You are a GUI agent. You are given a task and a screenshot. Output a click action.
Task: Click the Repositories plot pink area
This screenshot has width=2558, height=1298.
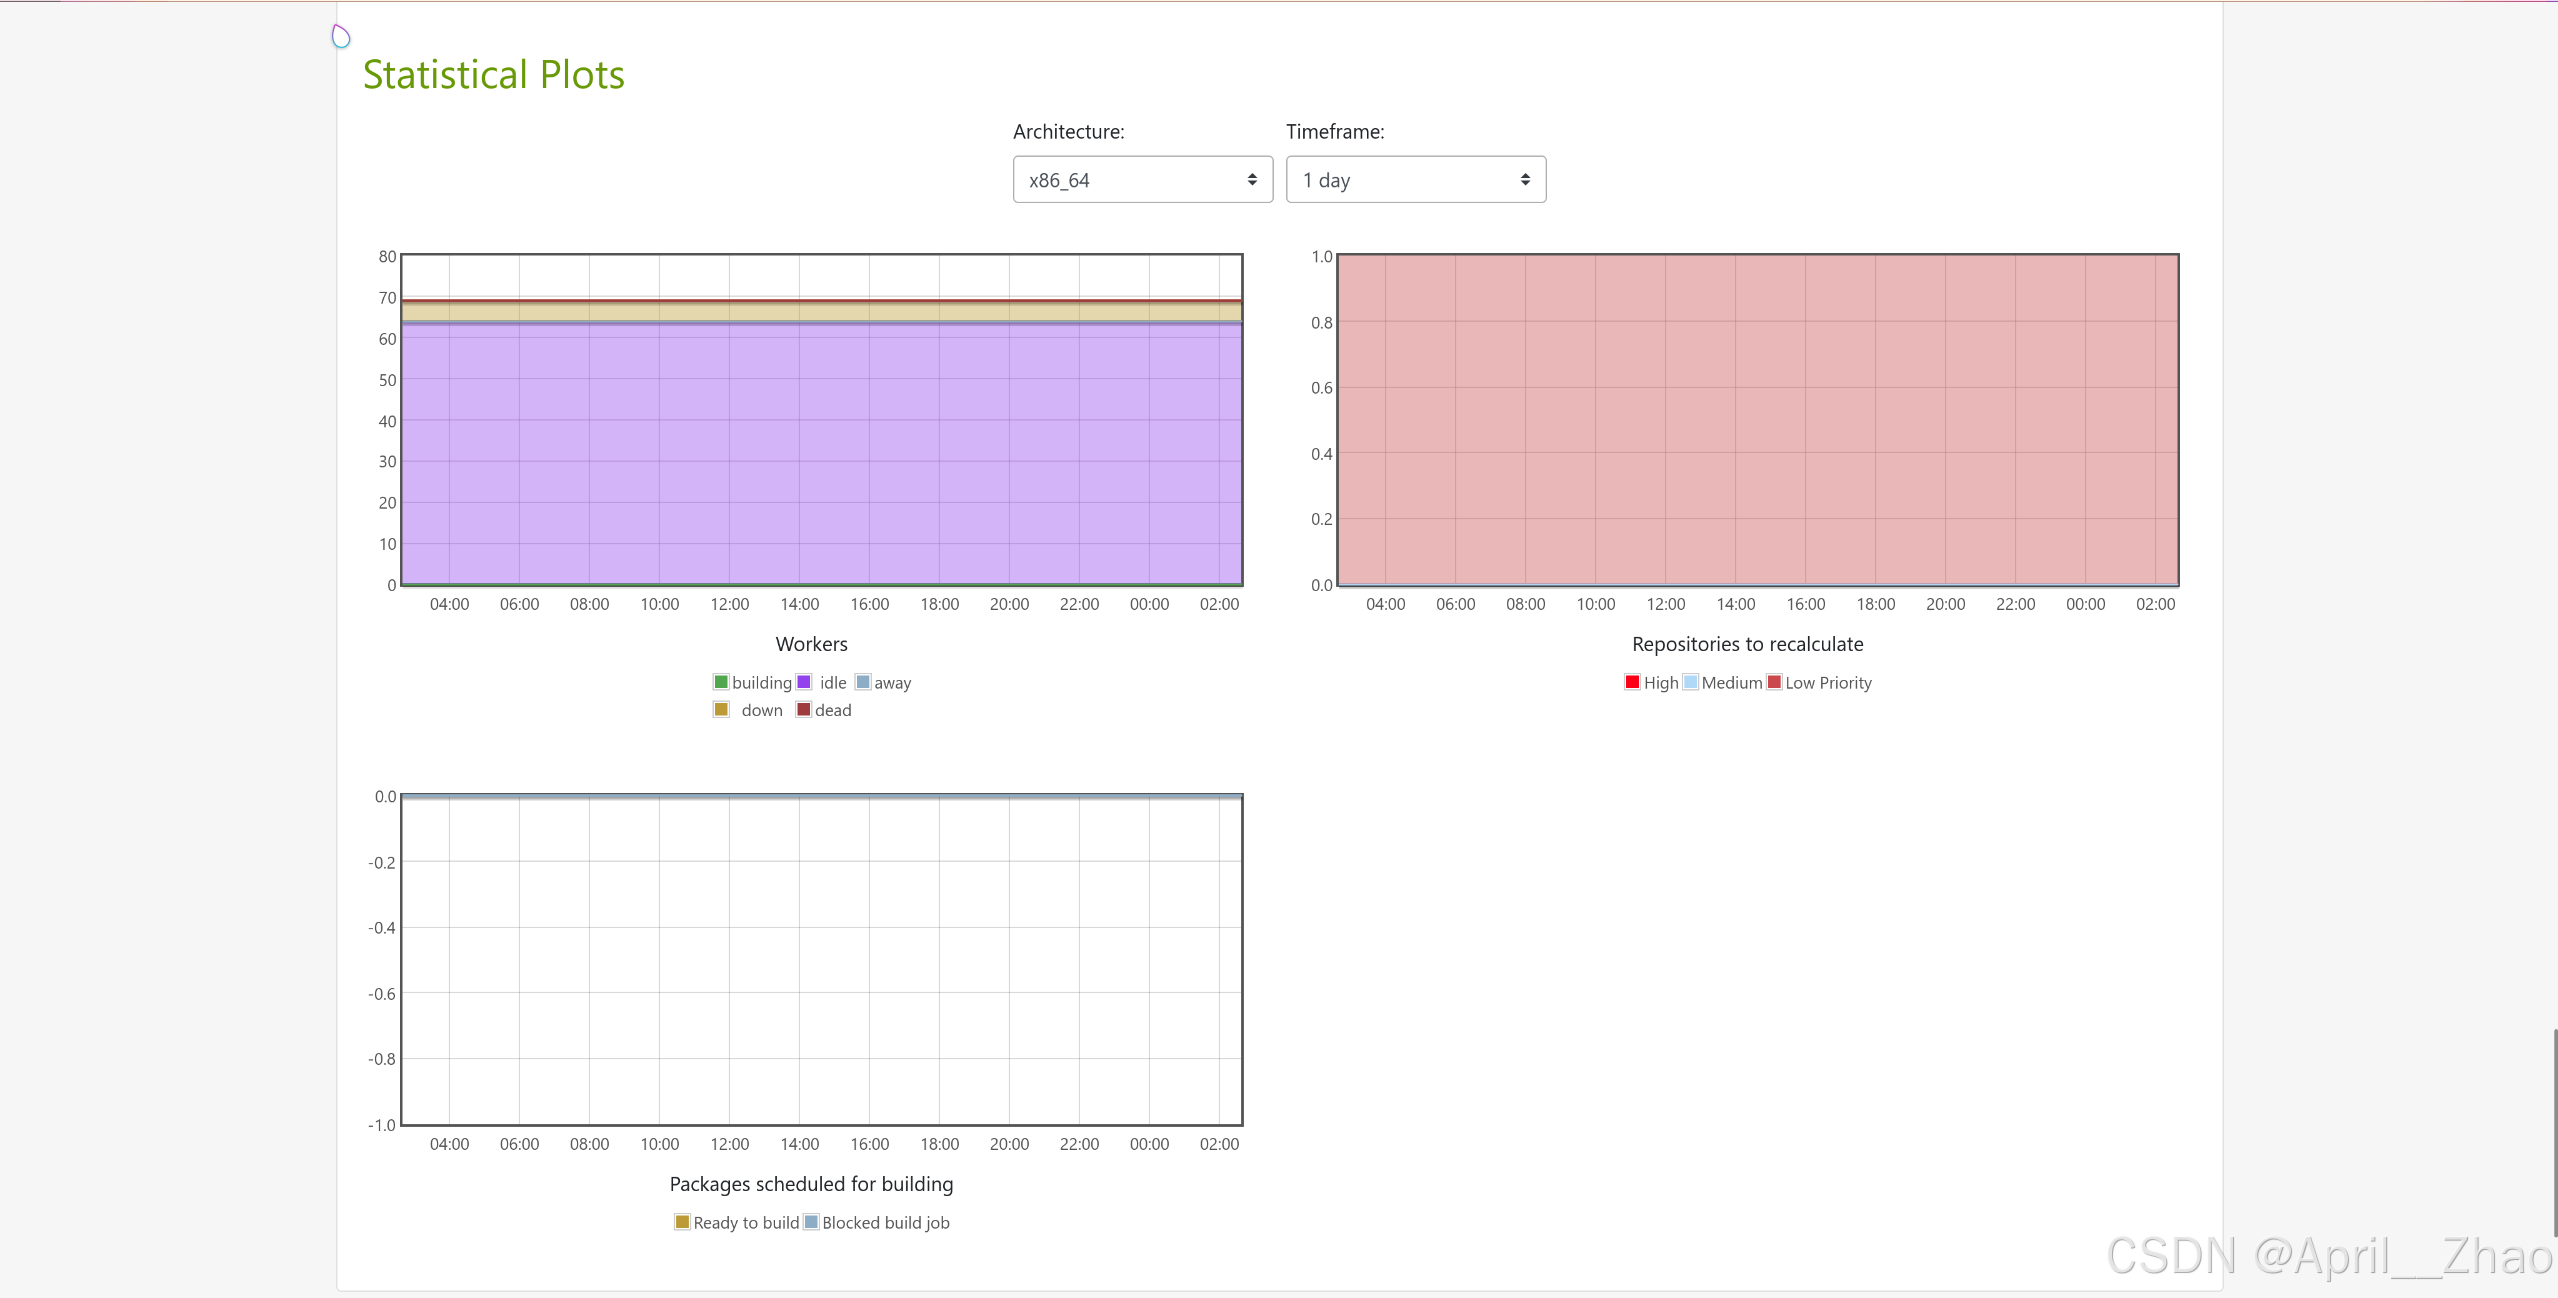(1757, 420)
